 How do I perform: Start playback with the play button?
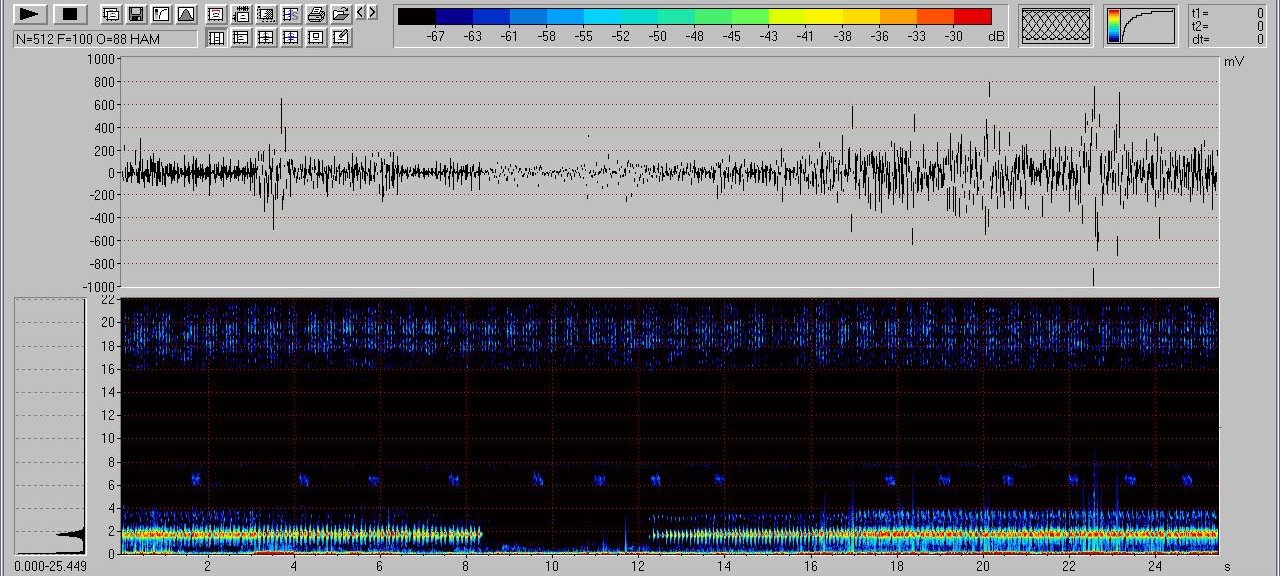(x=30, y=14)
